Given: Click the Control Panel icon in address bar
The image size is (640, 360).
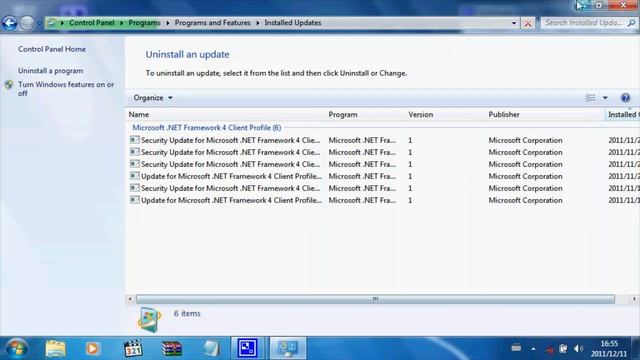Looking at the screenshot, I should click(x=51, y=23).
